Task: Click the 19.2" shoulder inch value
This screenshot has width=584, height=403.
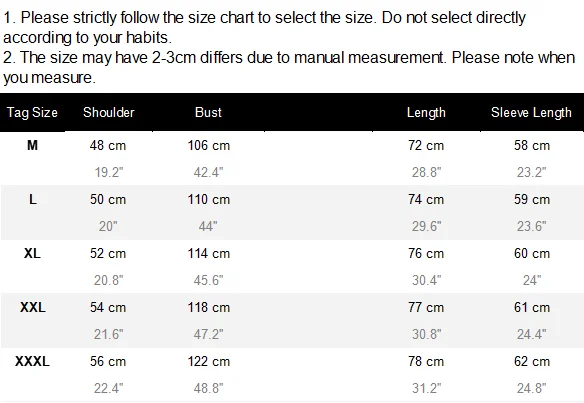Action: pos(108,172)
